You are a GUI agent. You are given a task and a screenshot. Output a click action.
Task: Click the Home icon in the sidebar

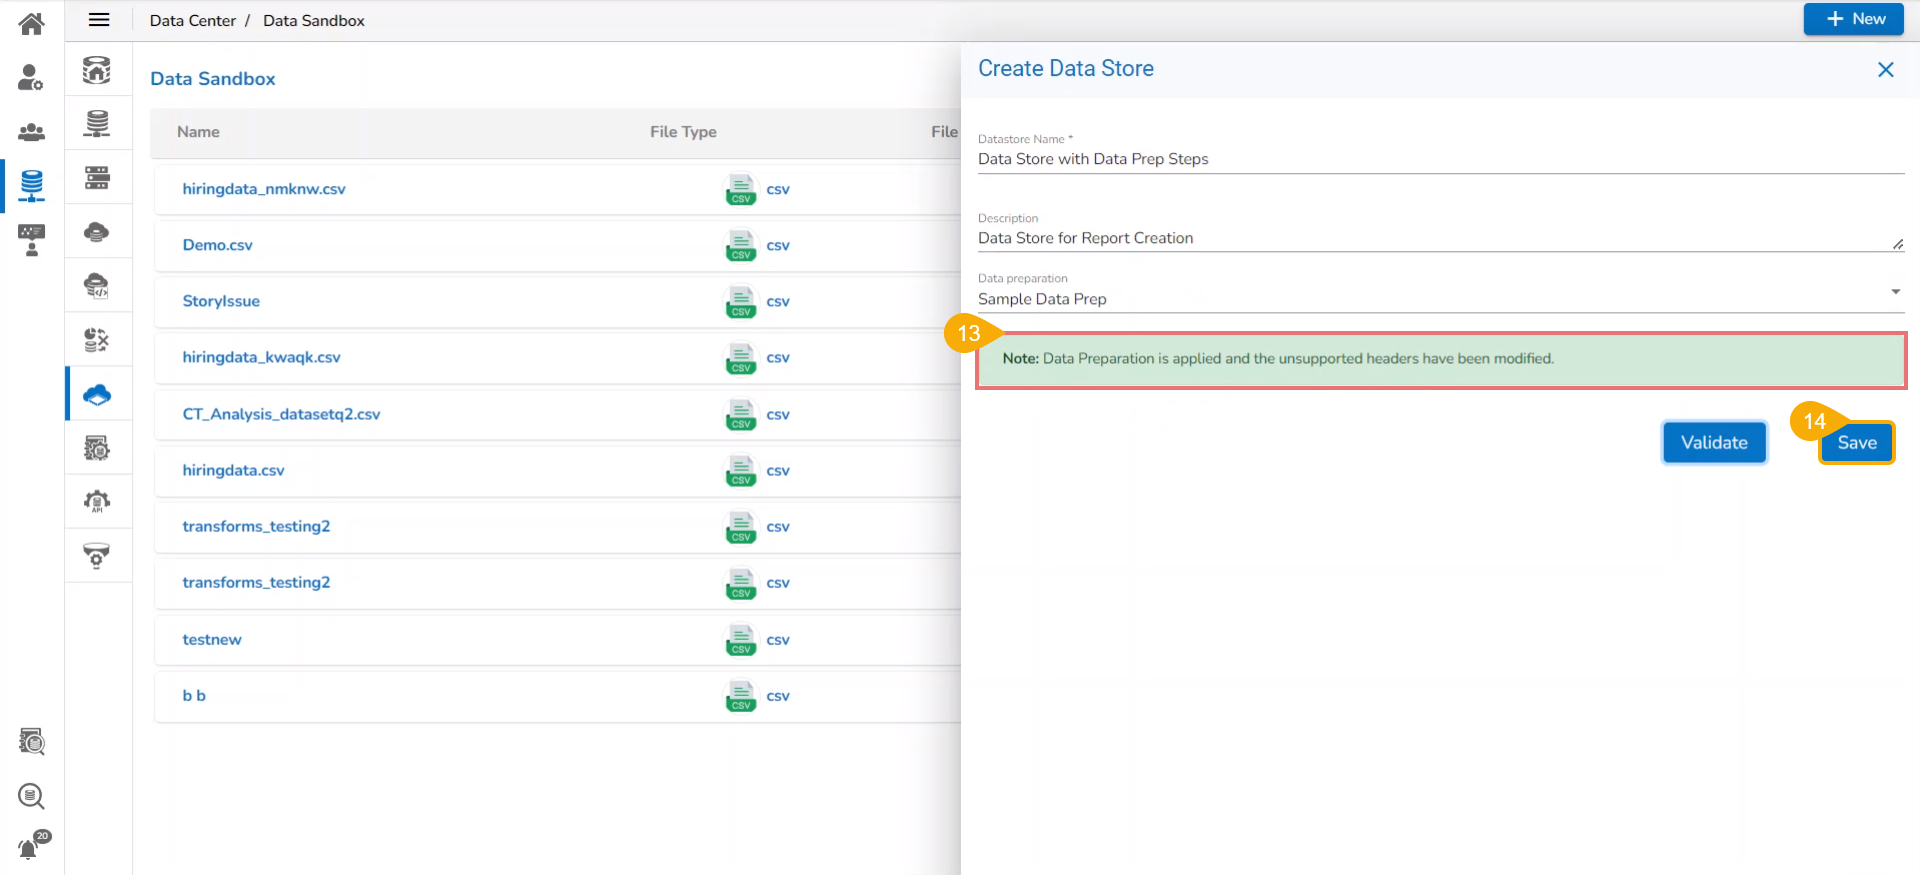click(32, 23)
